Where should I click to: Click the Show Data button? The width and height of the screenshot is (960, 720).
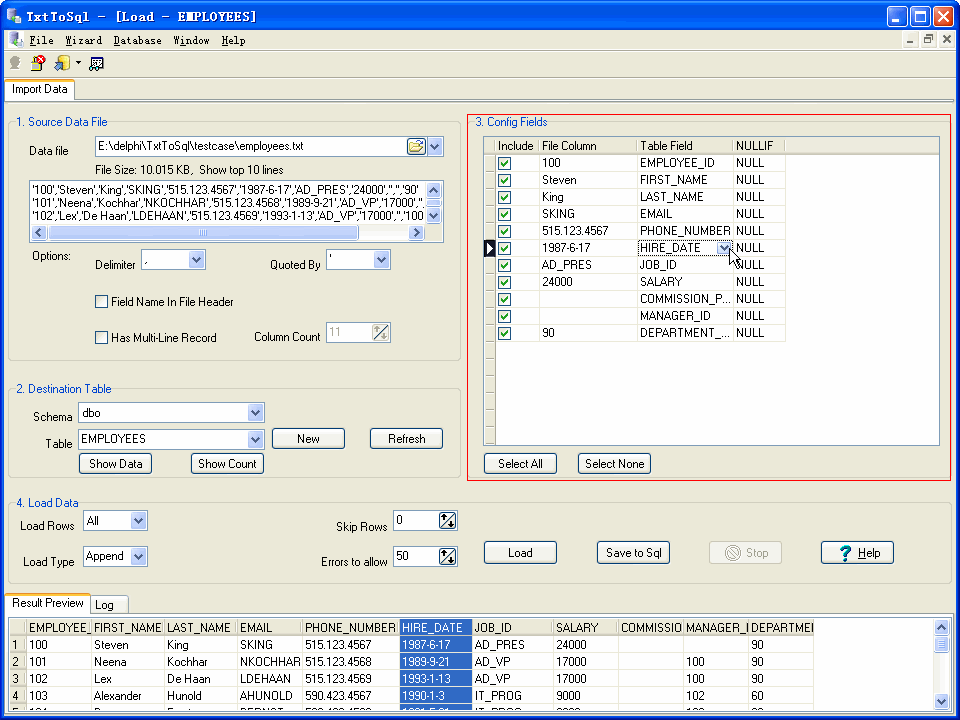point(116,463)
